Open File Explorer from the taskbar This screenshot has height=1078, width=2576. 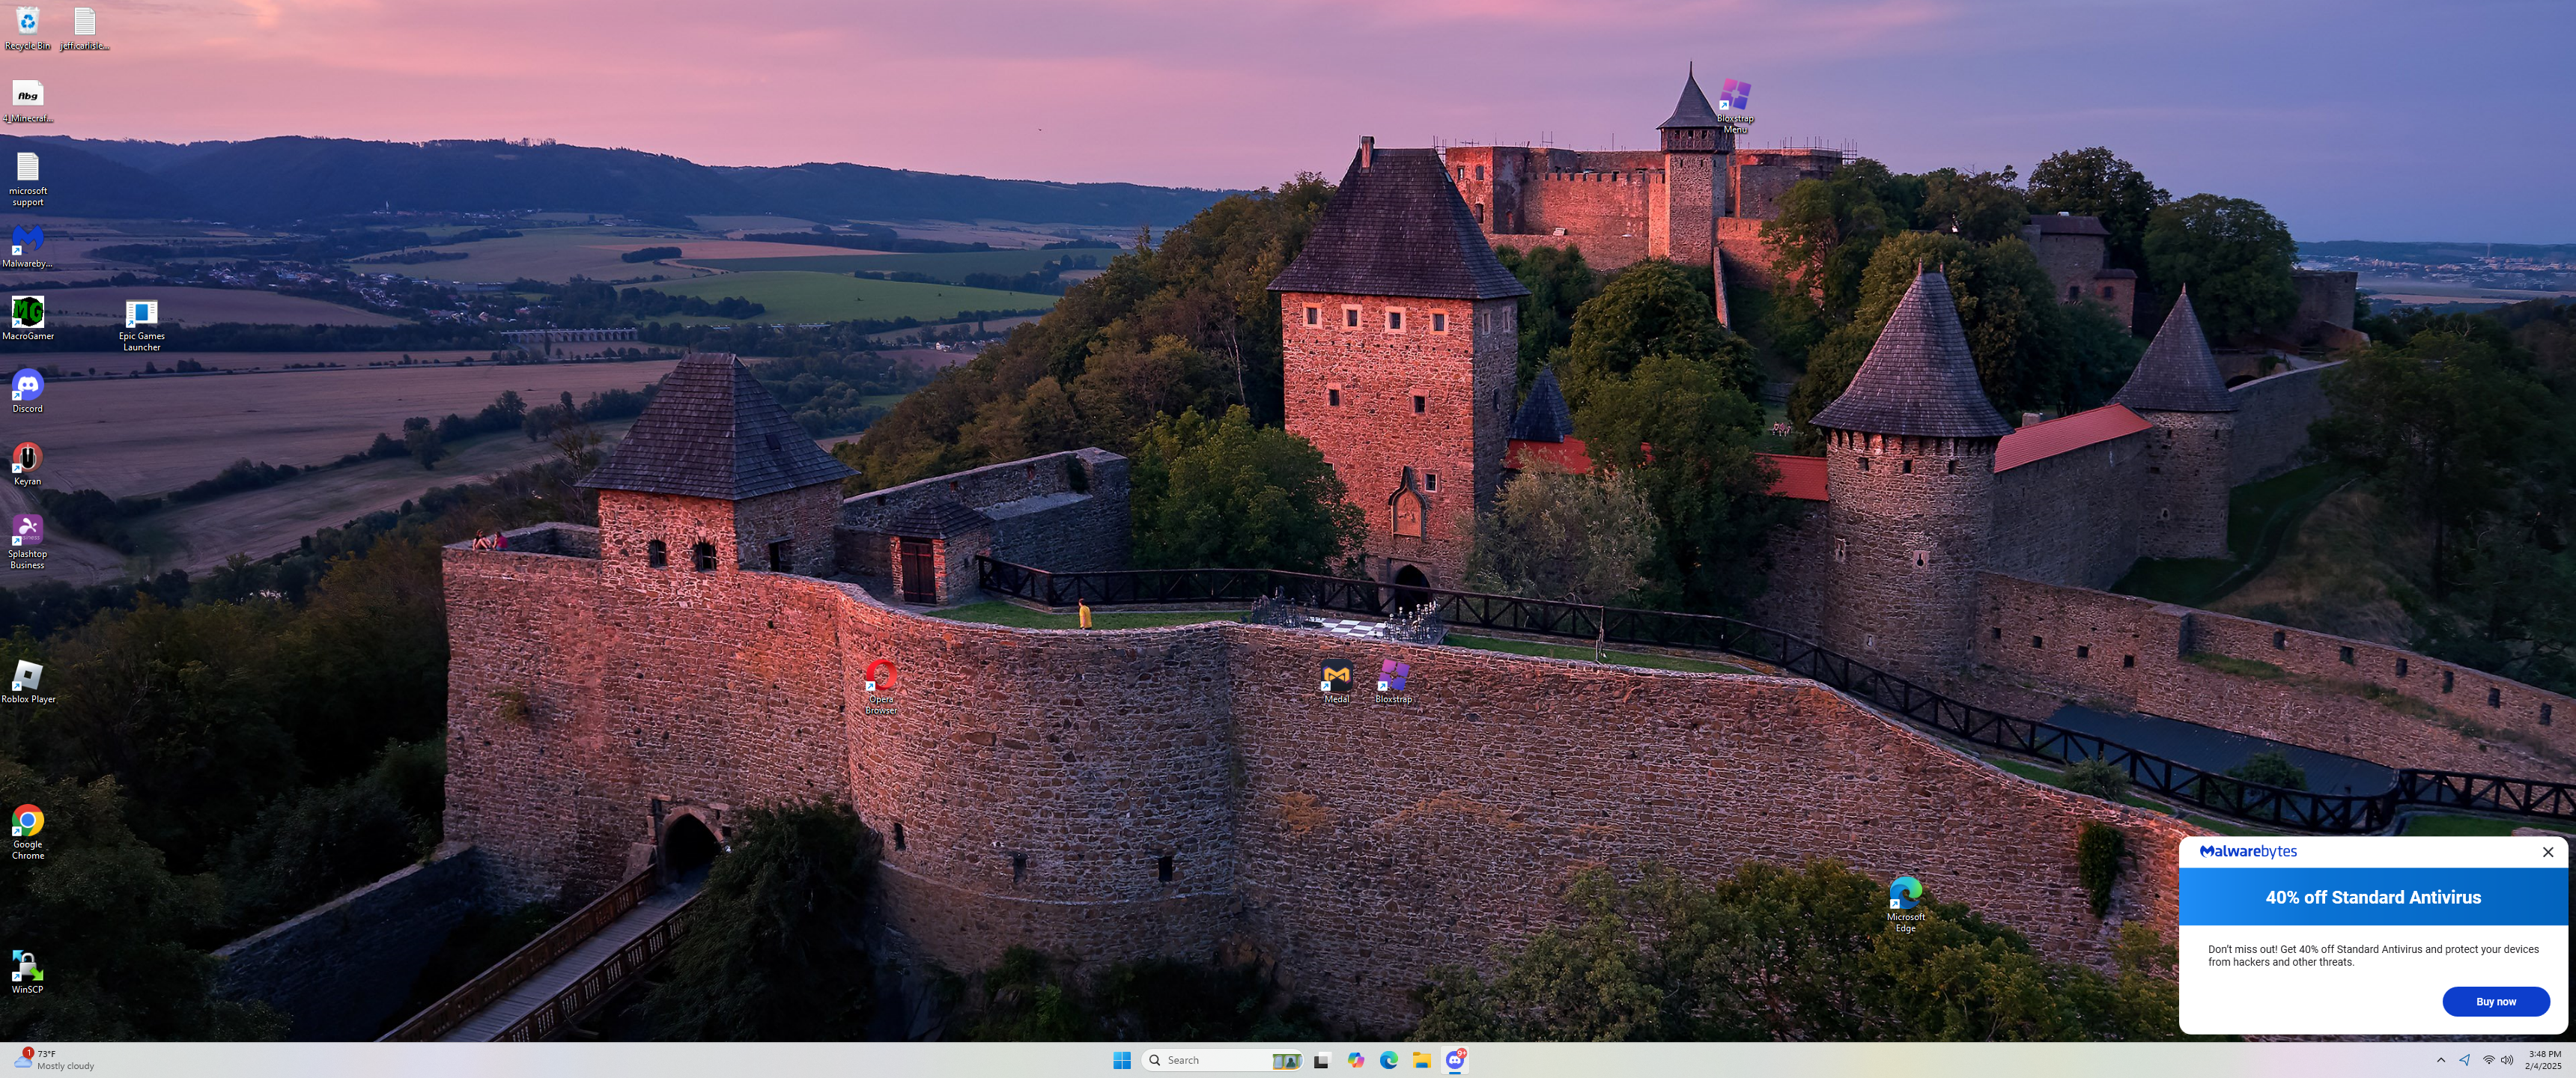coord(1421,1060)
